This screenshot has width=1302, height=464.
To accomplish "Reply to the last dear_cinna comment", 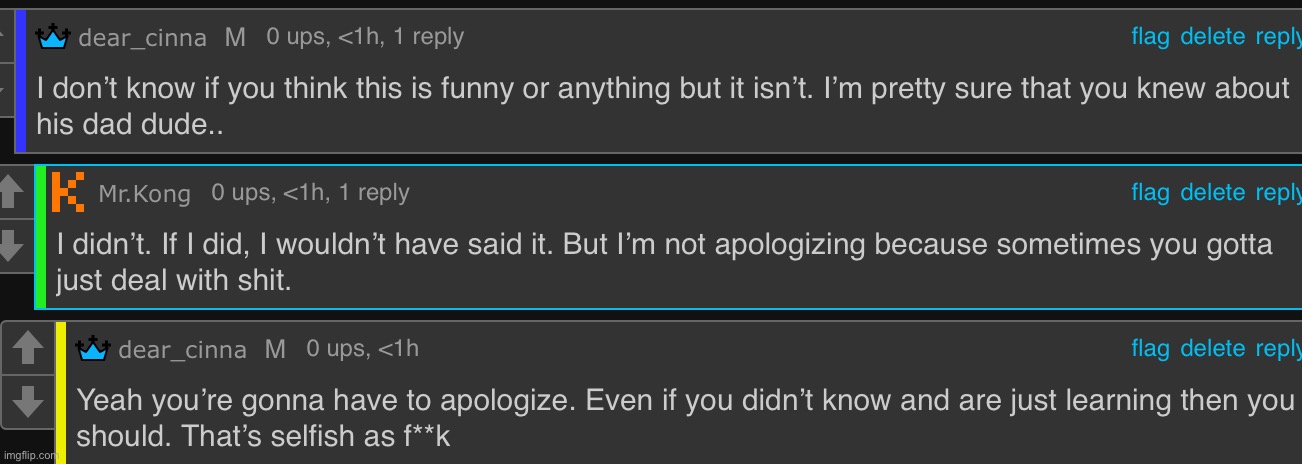I will tap(1278, 348).
